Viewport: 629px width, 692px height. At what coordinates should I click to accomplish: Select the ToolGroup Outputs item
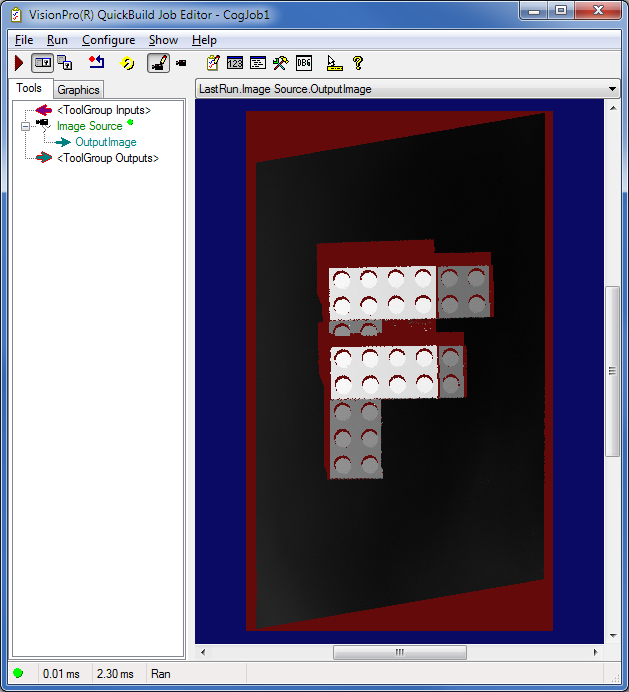point(108,158)
